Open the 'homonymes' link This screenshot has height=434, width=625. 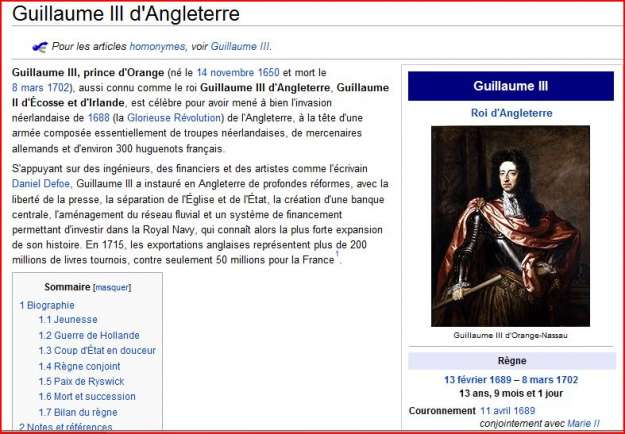(x=157, y=46)
